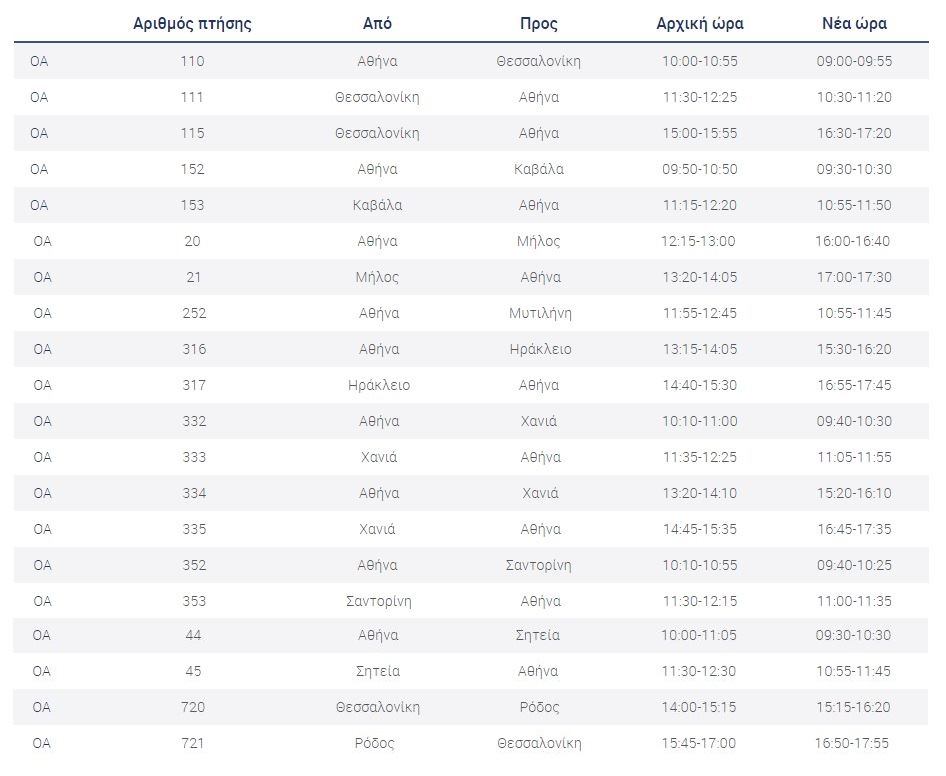Select new time 16:55-17:45
This screenshot has height=776, width=946.
[854, 385]
